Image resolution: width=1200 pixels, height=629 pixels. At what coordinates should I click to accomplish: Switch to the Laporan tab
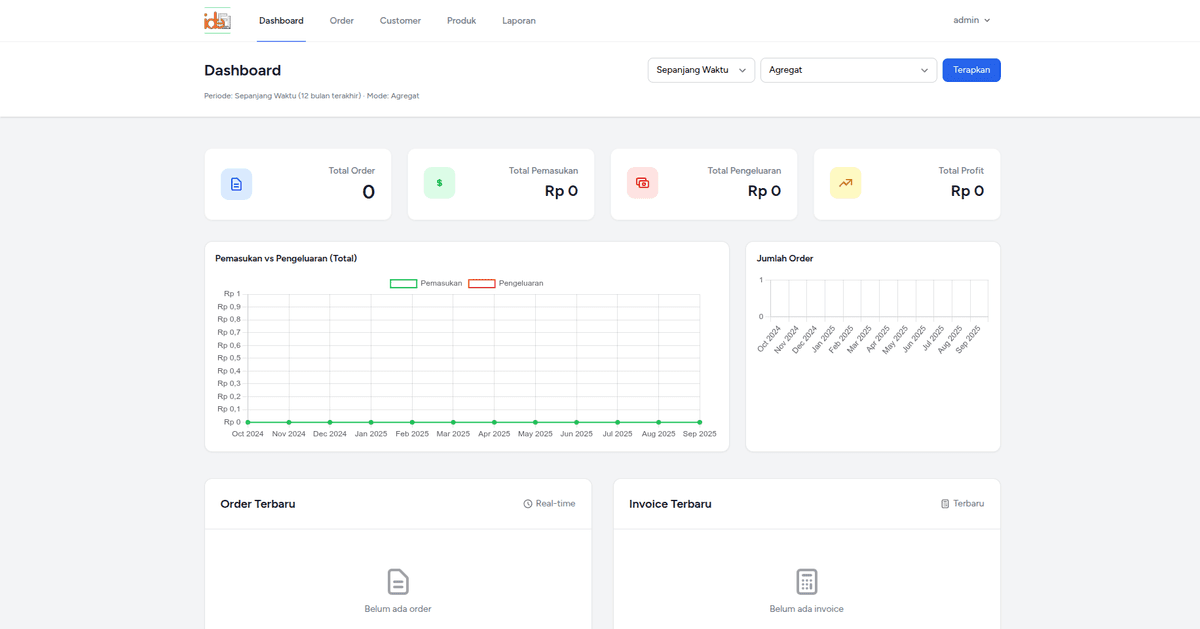(x=519, y=20)
